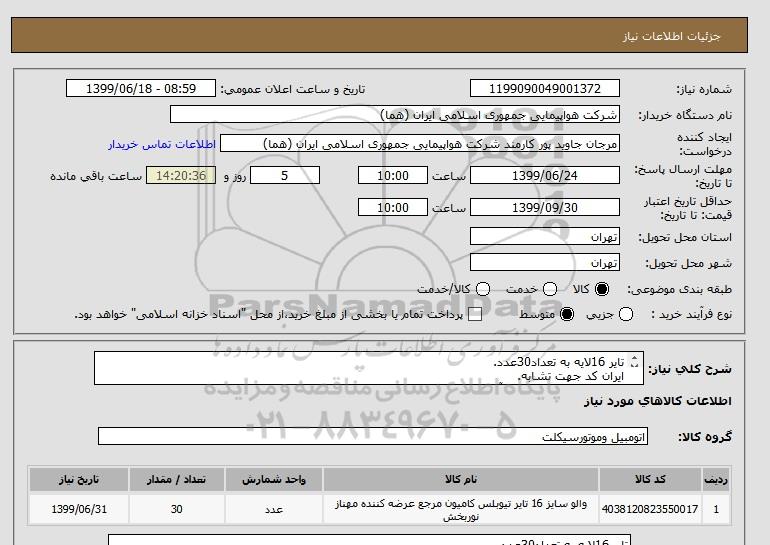This screenshot has height=545, width=770.
Task: Click the response deadline time field 10:00
Action: pos(393,175)
